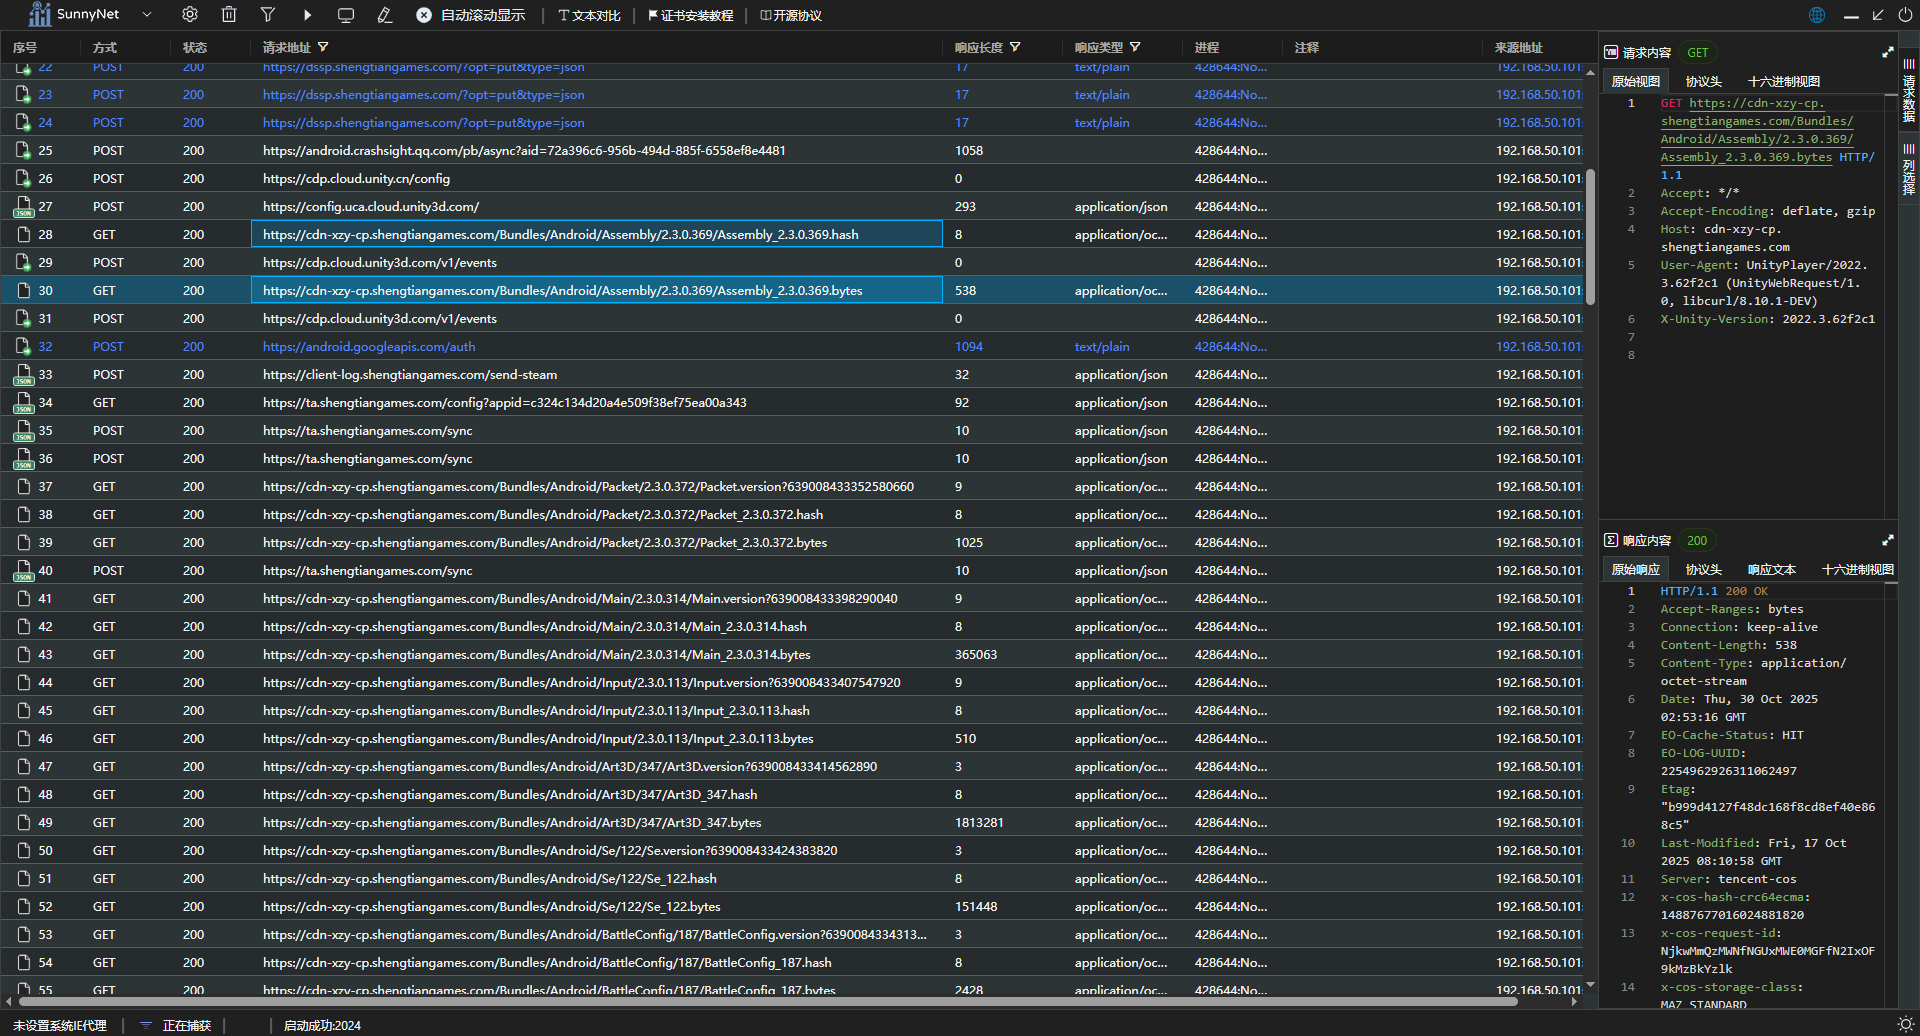Switch to 响应文本 tab
1920x1036 pixels.
pyautogui.click(x=1771, y=570)
